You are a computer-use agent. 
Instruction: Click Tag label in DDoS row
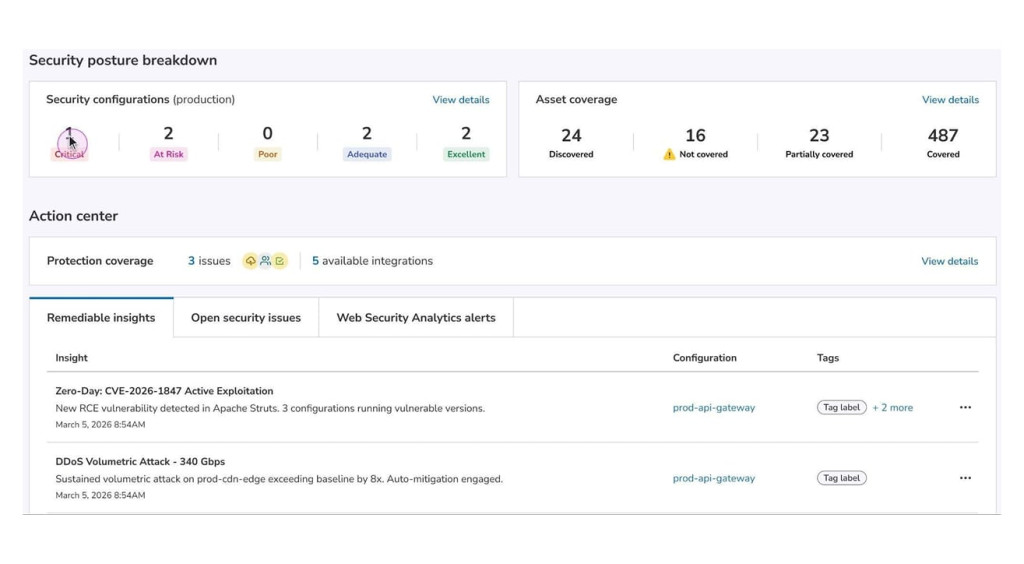[842, 478]
